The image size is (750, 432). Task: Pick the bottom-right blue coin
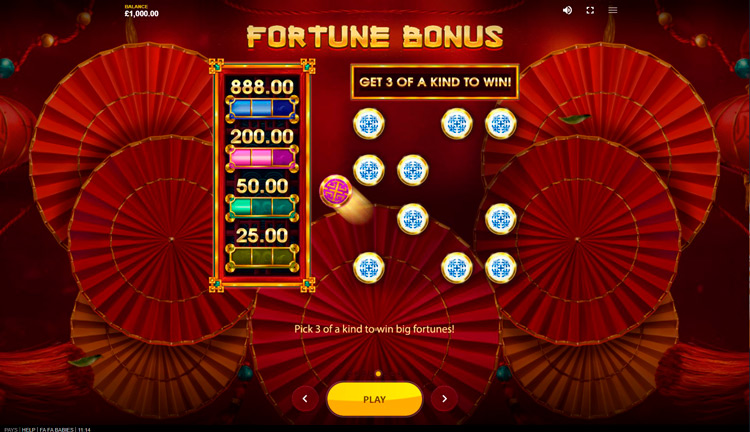tap(501, 268)
